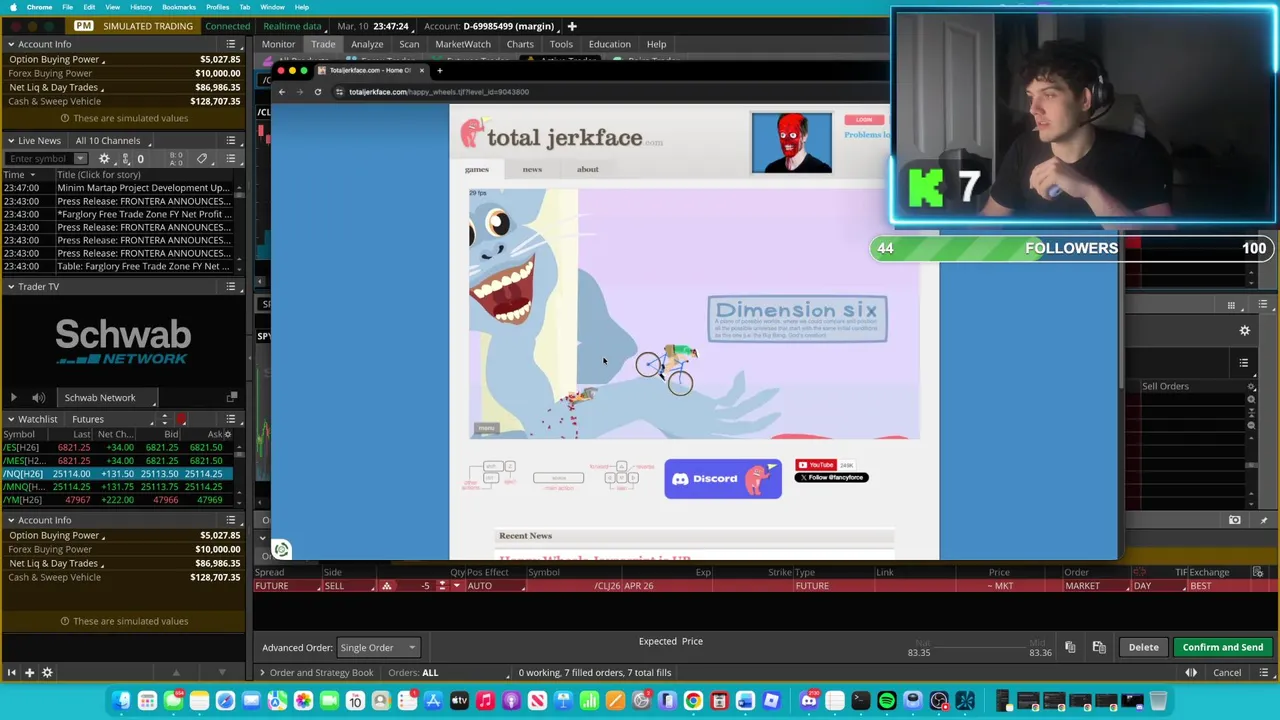Viewport: 1280px width, 720px height.
Task: Click the Spotify icon in the Dock
Action: [887, 701]
